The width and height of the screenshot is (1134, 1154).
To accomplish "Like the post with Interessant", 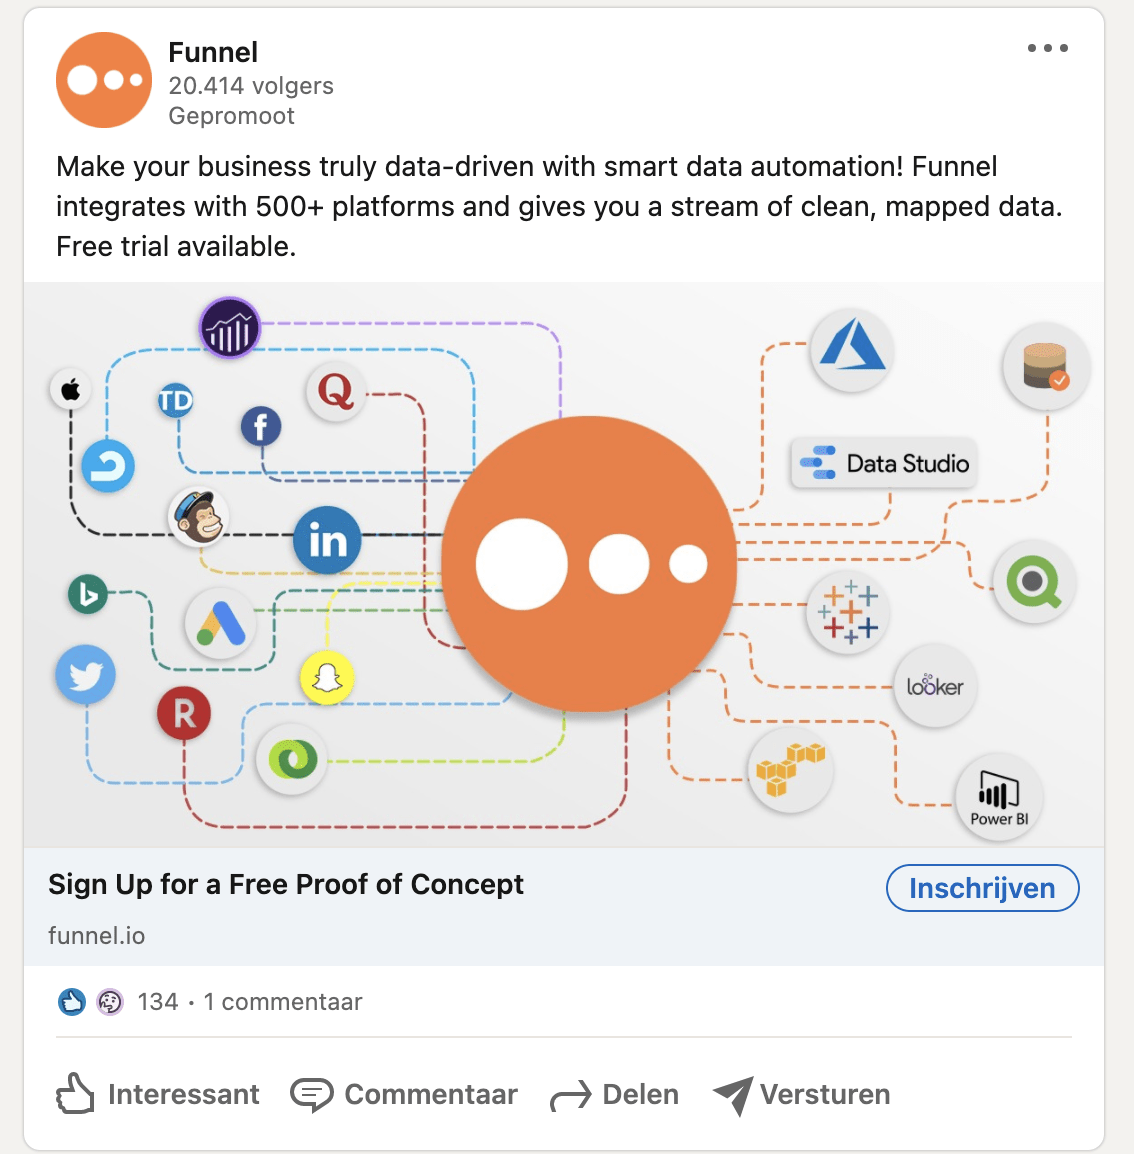I will [158, 1094].
